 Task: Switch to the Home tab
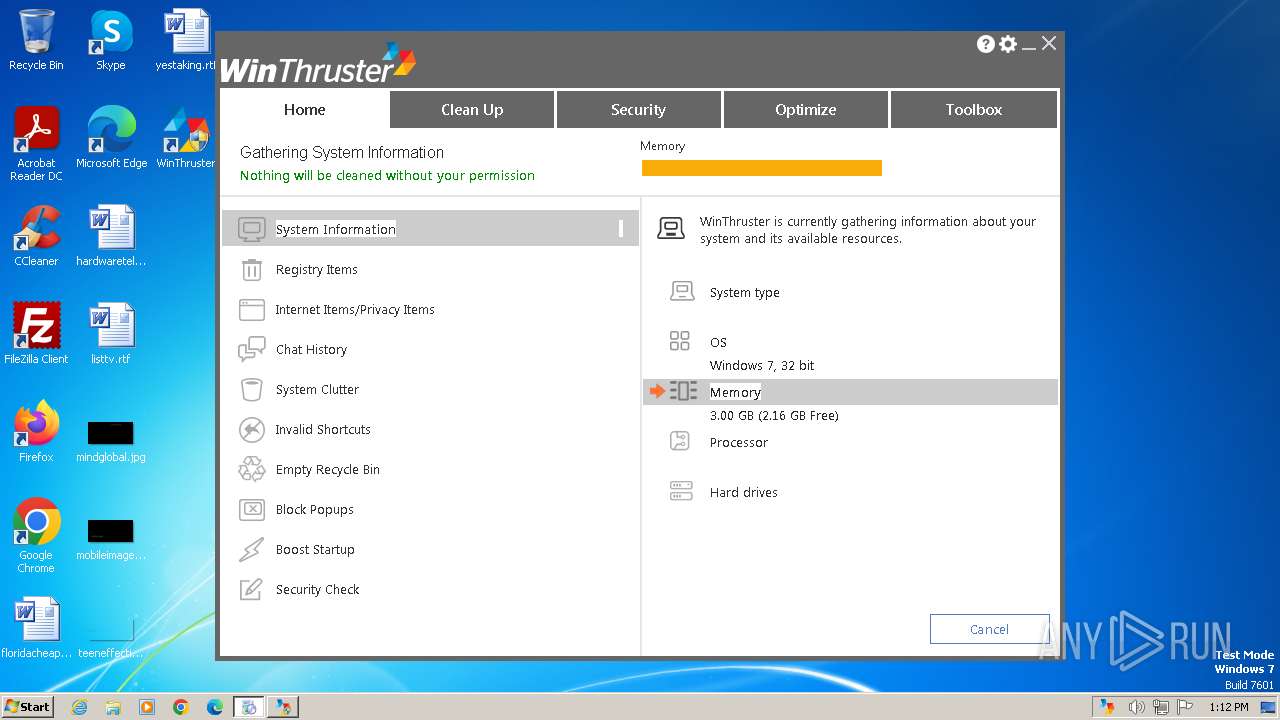(304, 110)
